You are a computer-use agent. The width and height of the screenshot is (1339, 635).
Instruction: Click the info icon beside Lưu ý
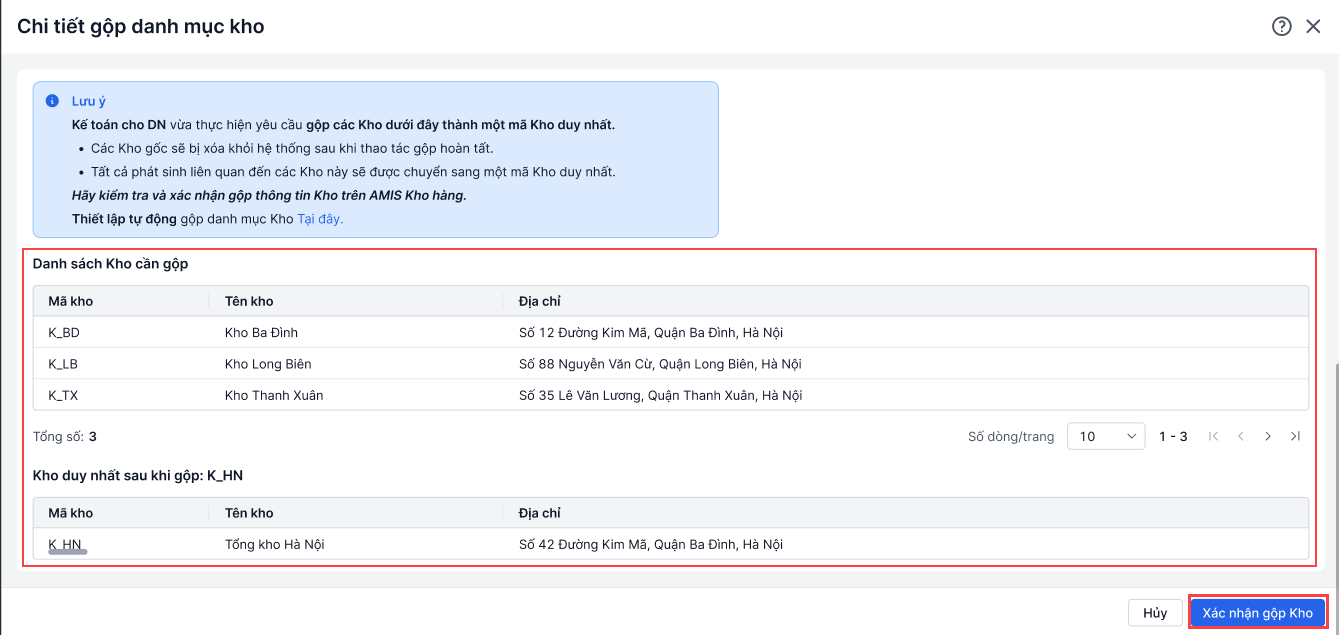52,101
